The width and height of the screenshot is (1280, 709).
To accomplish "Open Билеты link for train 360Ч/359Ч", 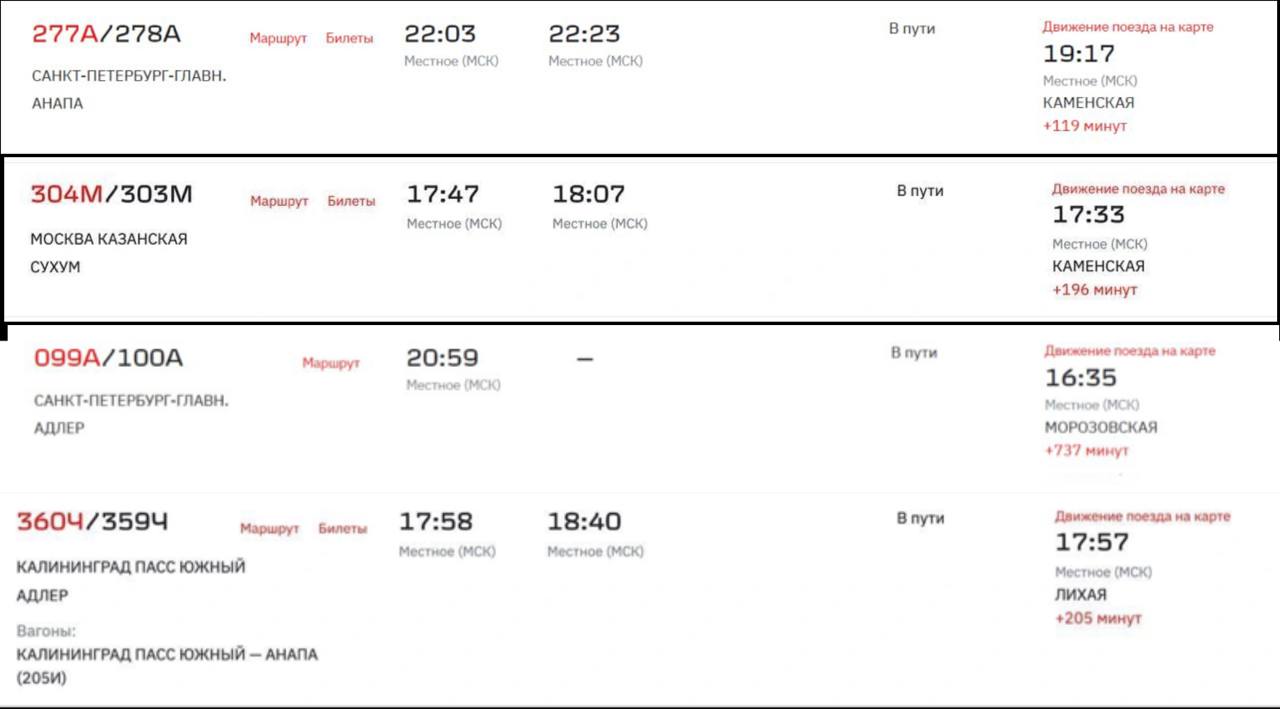I will (x=342, y=528).
